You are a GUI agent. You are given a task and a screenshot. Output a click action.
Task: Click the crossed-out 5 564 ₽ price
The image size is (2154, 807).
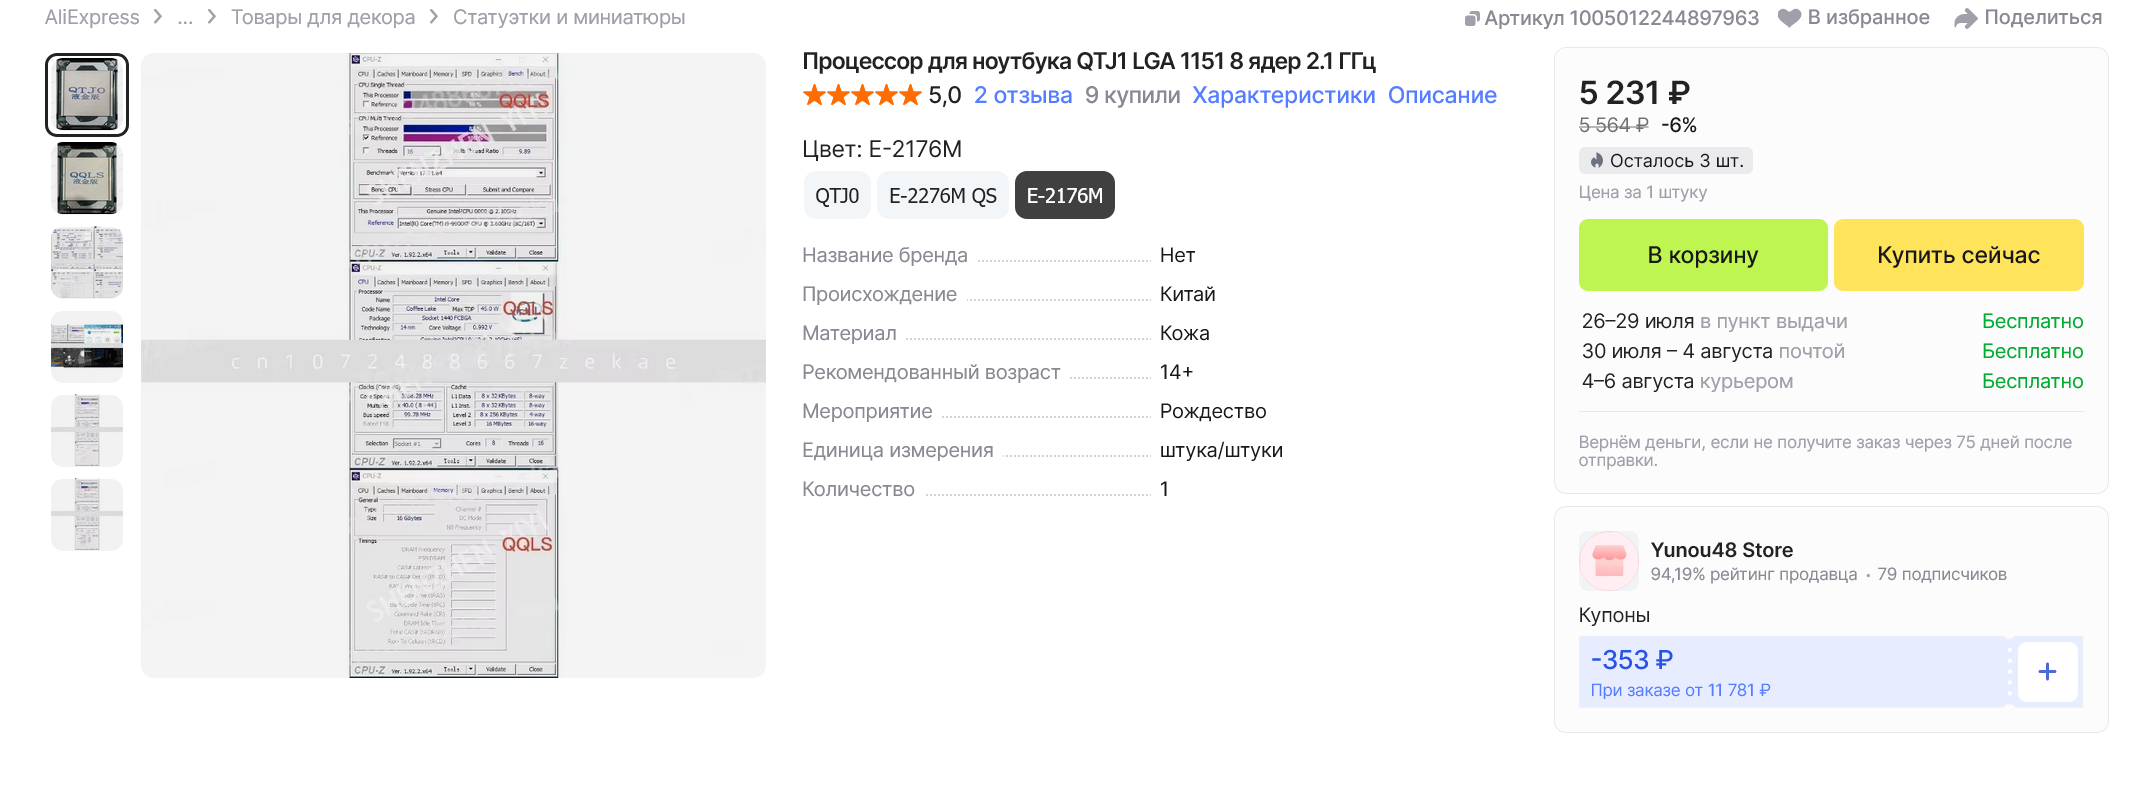tap(1613, 125)
